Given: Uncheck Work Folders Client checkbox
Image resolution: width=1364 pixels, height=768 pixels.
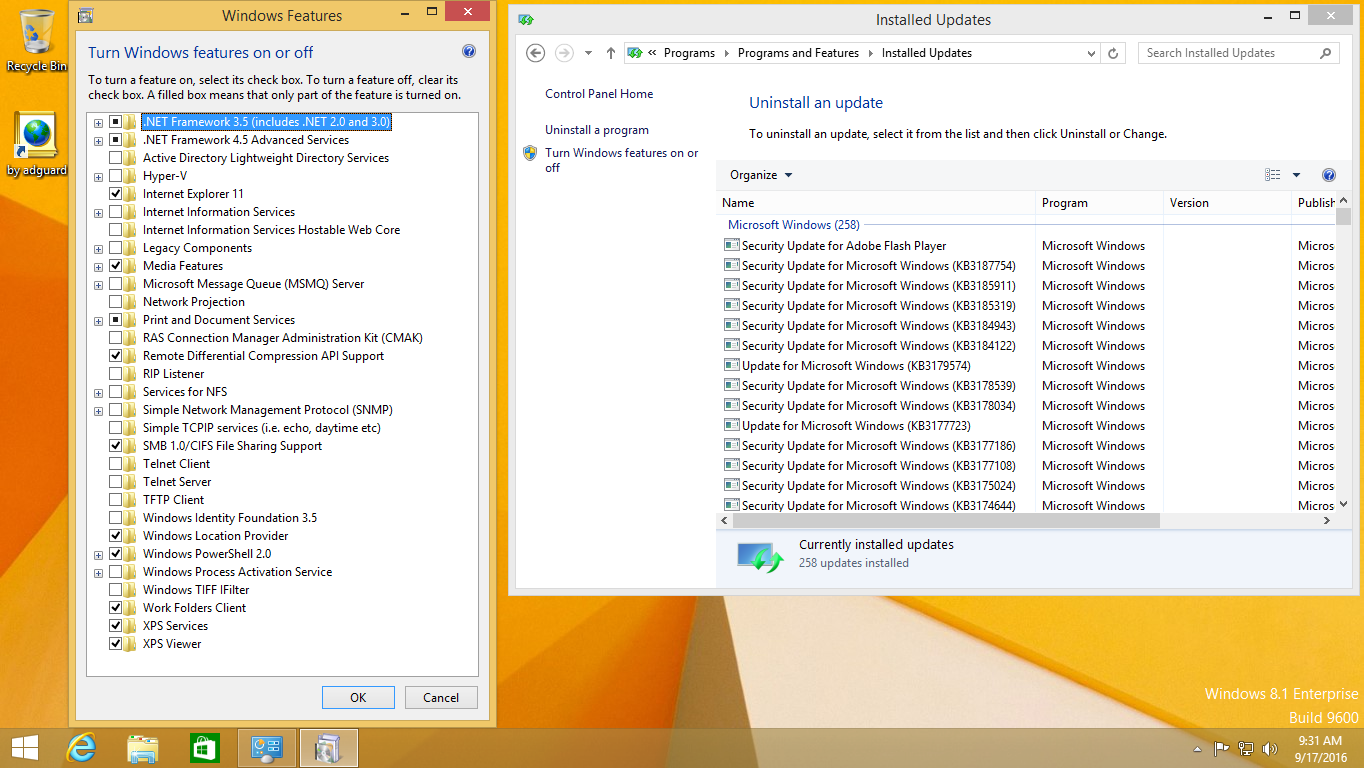Looking at the screenshot, I should (116, 608).
